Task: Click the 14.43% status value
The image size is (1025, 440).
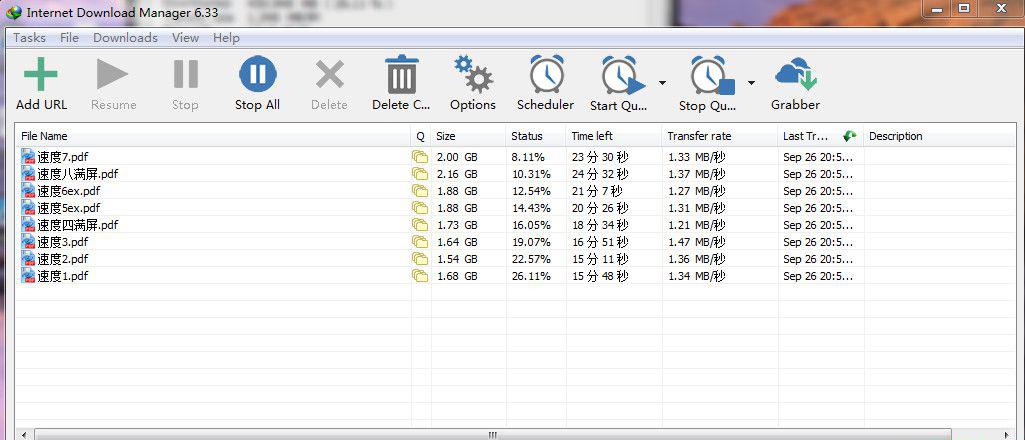Action: point(531,208)
